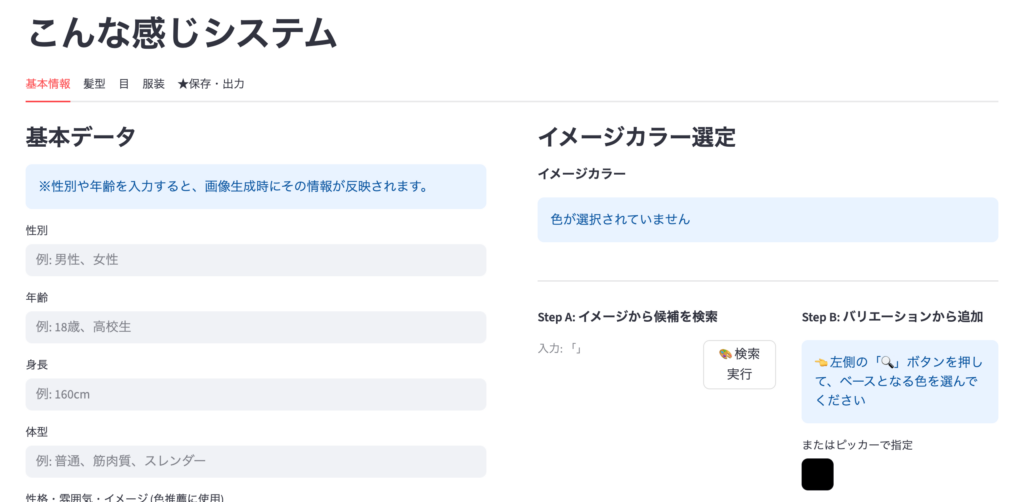The width and height of the screenshot is (1024, 502).
Task: Click into the 年齢 text box
Action: [x=256, y=327]
